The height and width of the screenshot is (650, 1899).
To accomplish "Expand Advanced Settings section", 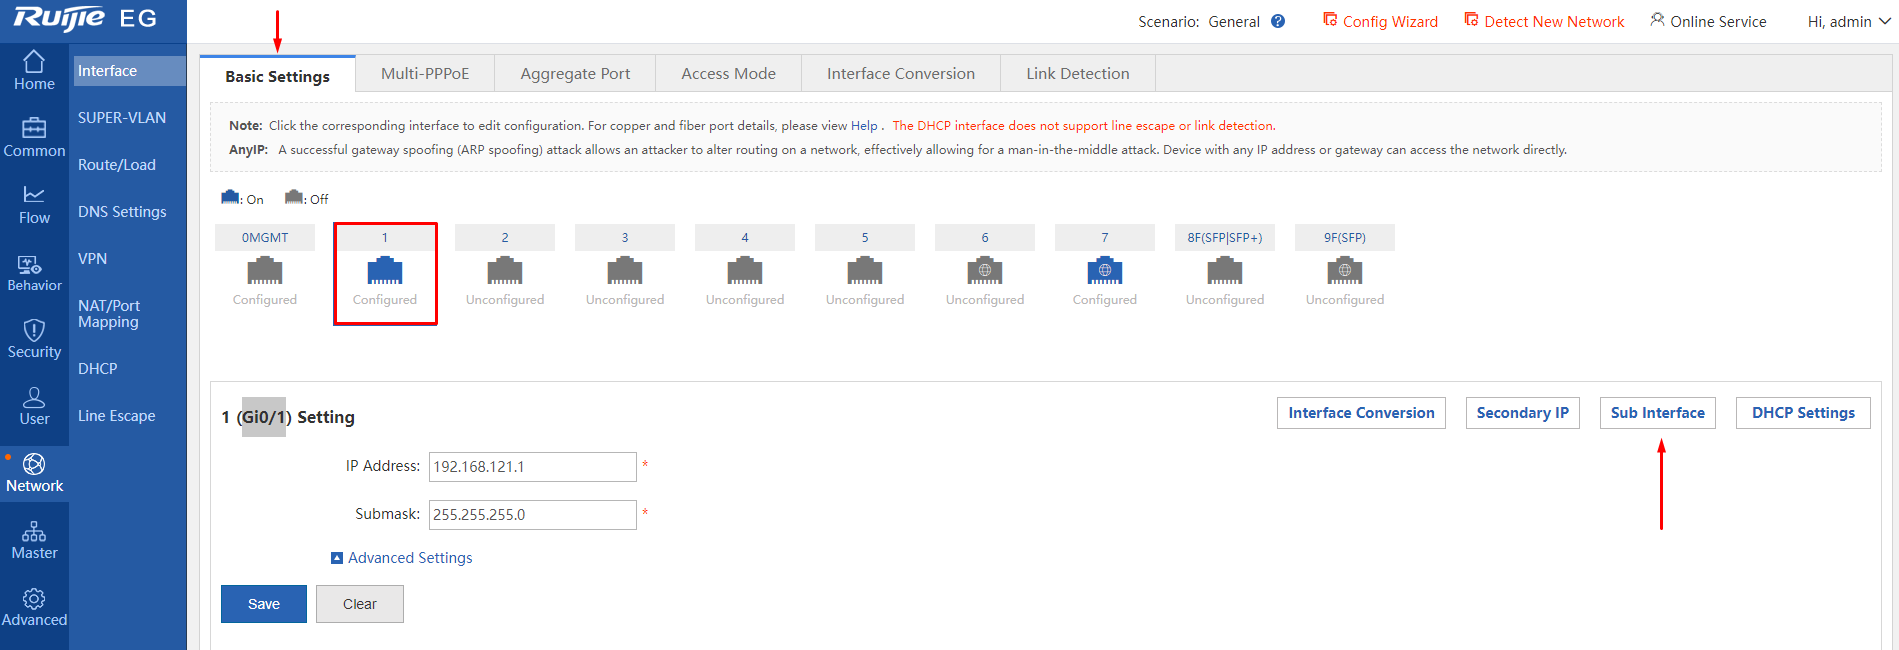I will pyautogui.click(x=401, y=558).
